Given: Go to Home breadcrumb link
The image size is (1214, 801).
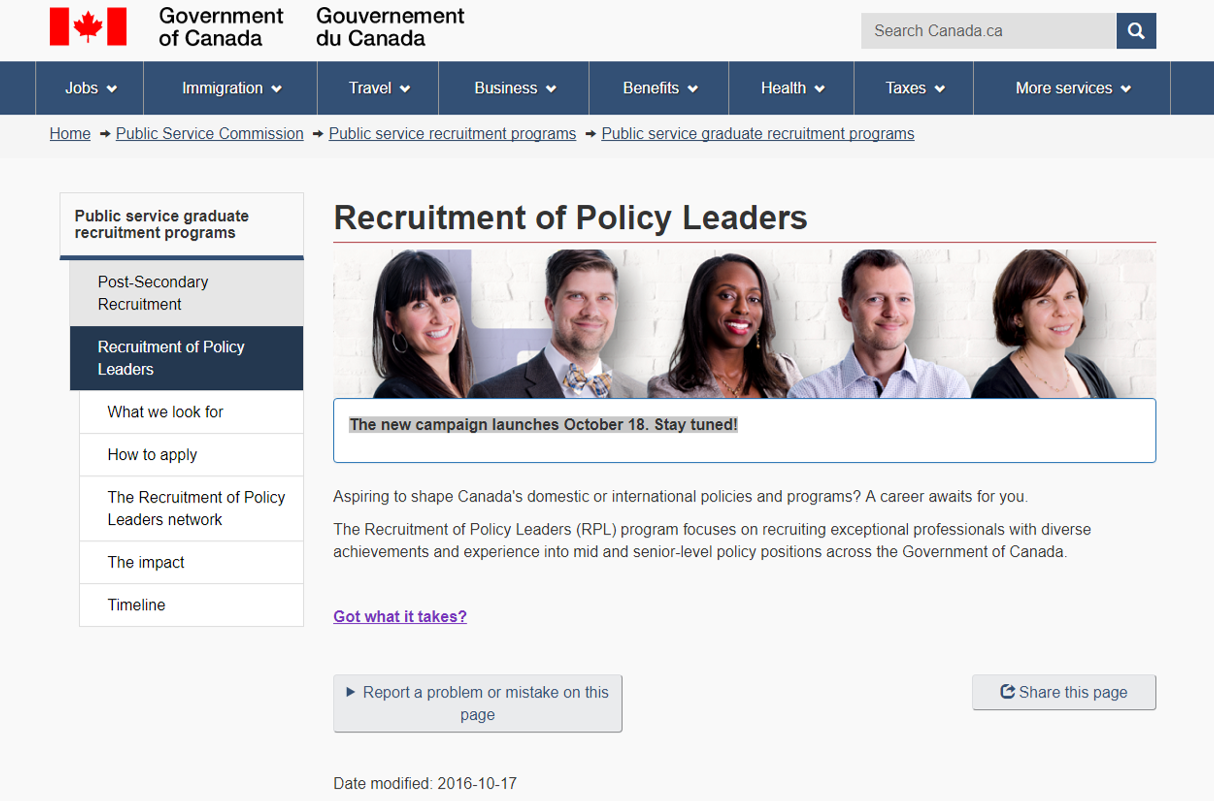Looking at the screenshot, I should pyautogui.click(x=70, y=134).
